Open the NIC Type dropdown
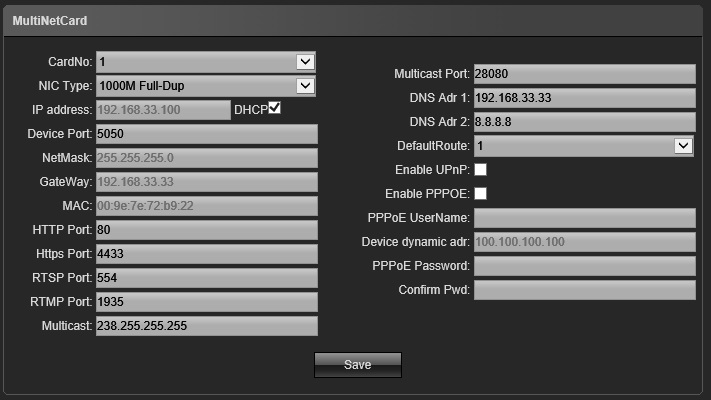This screenshot has height=400, width=711. pos(206,86)
